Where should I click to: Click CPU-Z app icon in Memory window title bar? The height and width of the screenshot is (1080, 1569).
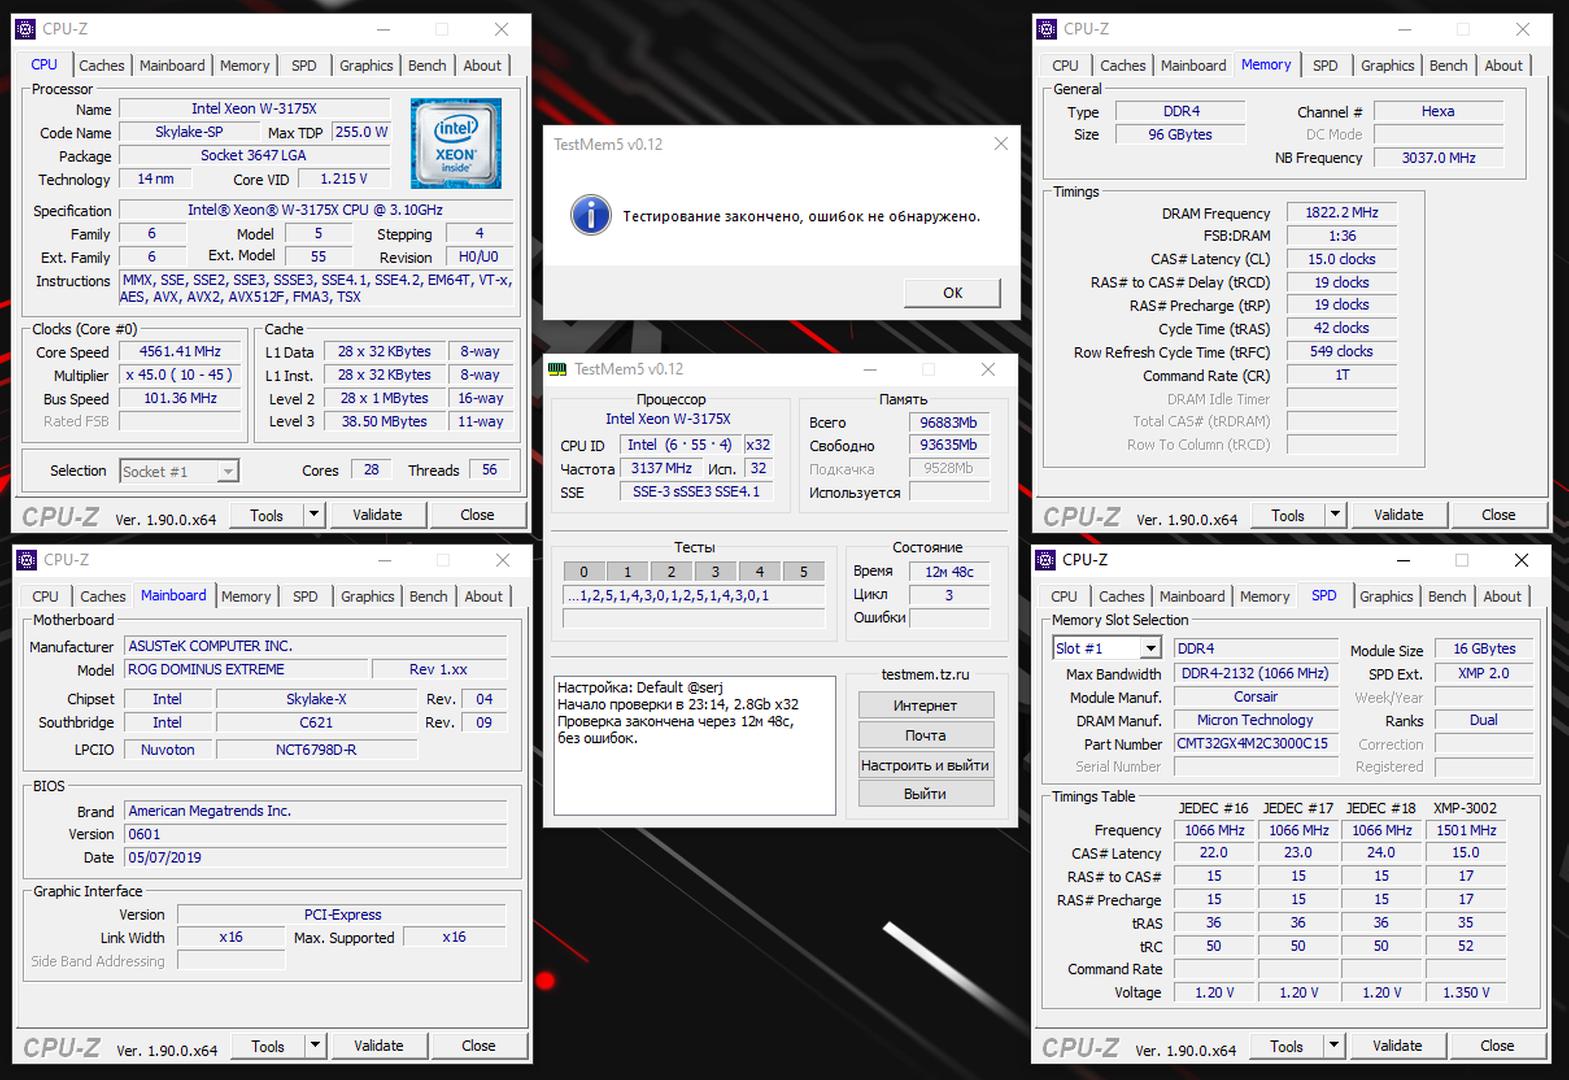coord(1047,29)
